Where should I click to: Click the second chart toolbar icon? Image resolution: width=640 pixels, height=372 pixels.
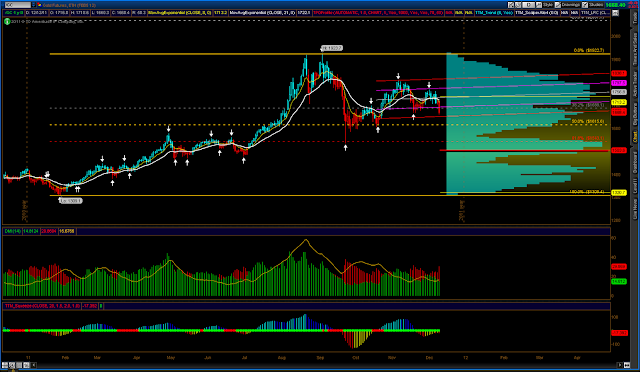[x=518, y=5]
